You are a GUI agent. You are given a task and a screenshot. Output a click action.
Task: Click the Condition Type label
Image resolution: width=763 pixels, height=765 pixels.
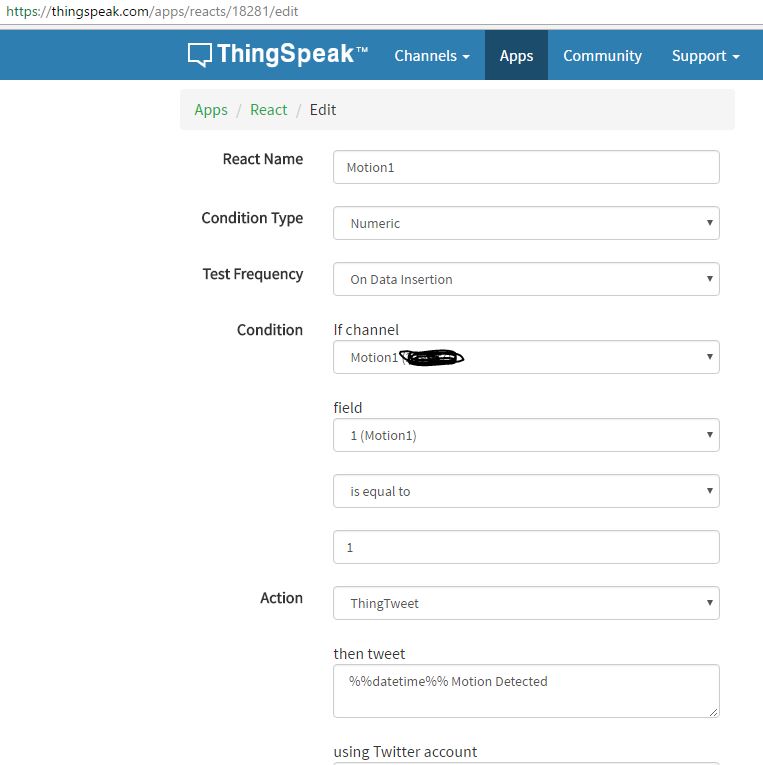point(252,218)
